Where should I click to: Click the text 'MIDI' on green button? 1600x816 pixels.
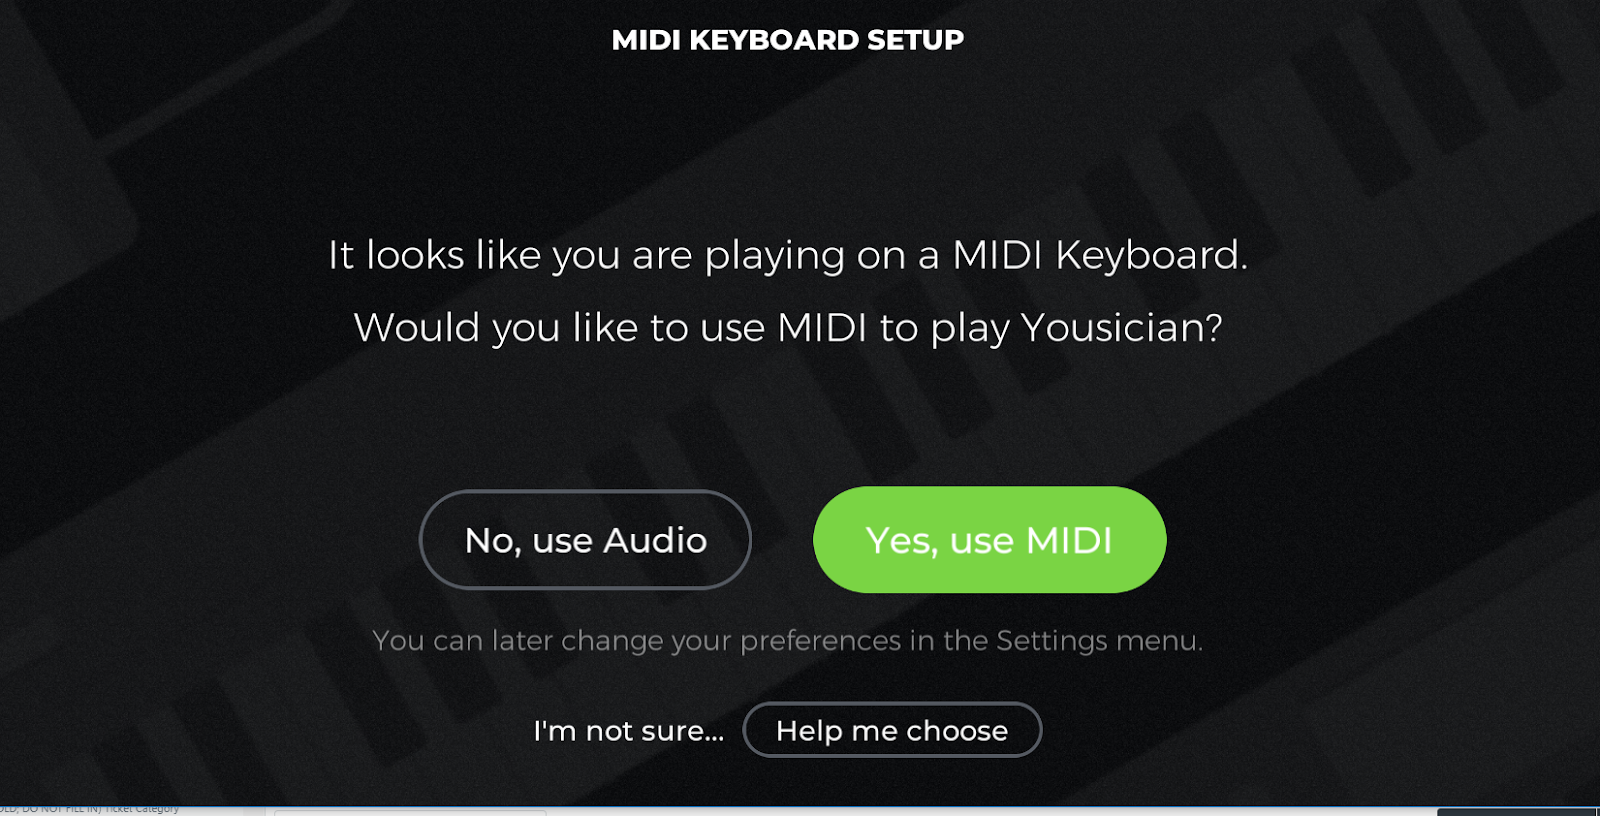pos(1069,540)
